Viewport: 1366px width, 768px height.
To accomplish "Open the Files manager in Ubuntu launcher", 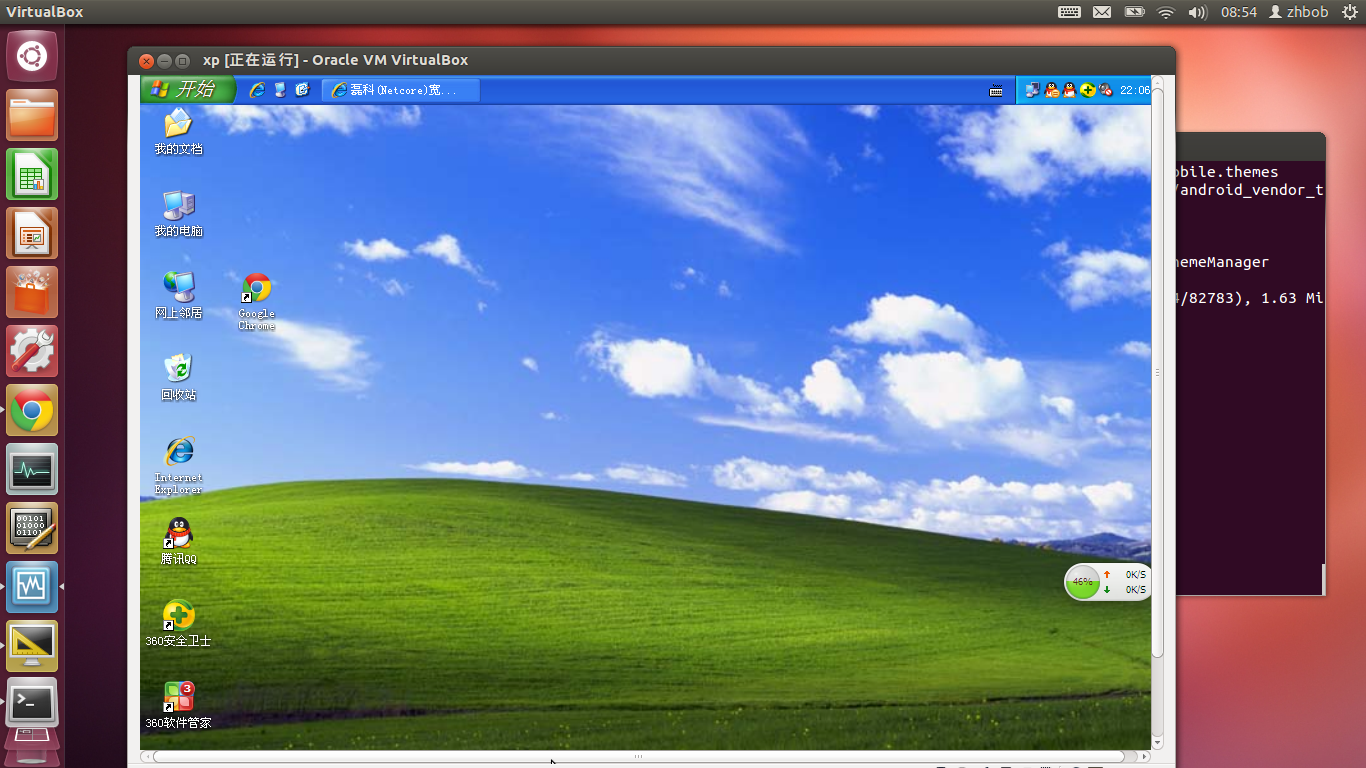I will (32, 115).
